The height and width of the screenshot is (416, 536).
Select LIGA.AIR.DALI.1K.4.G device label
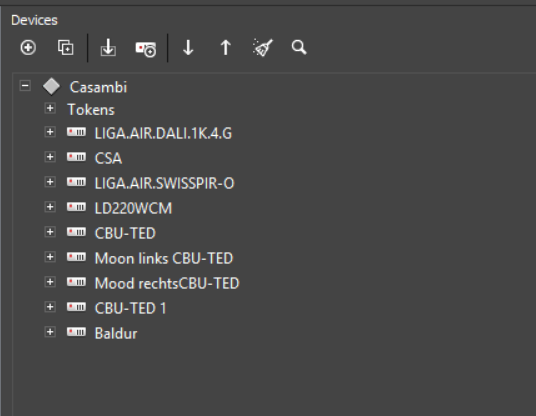pyautogui.click(x=163, y=133)
